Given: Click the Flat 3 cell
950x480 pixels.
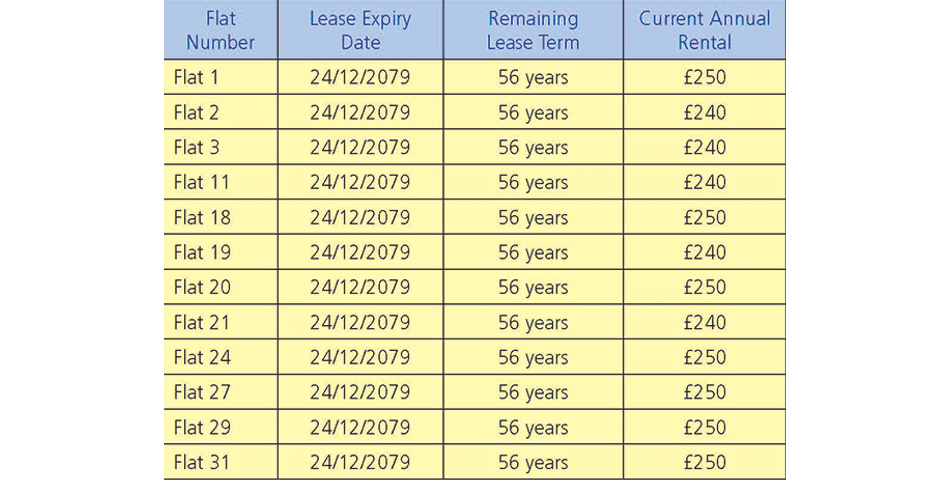Looking at the screenshot, I should [221, 147].
